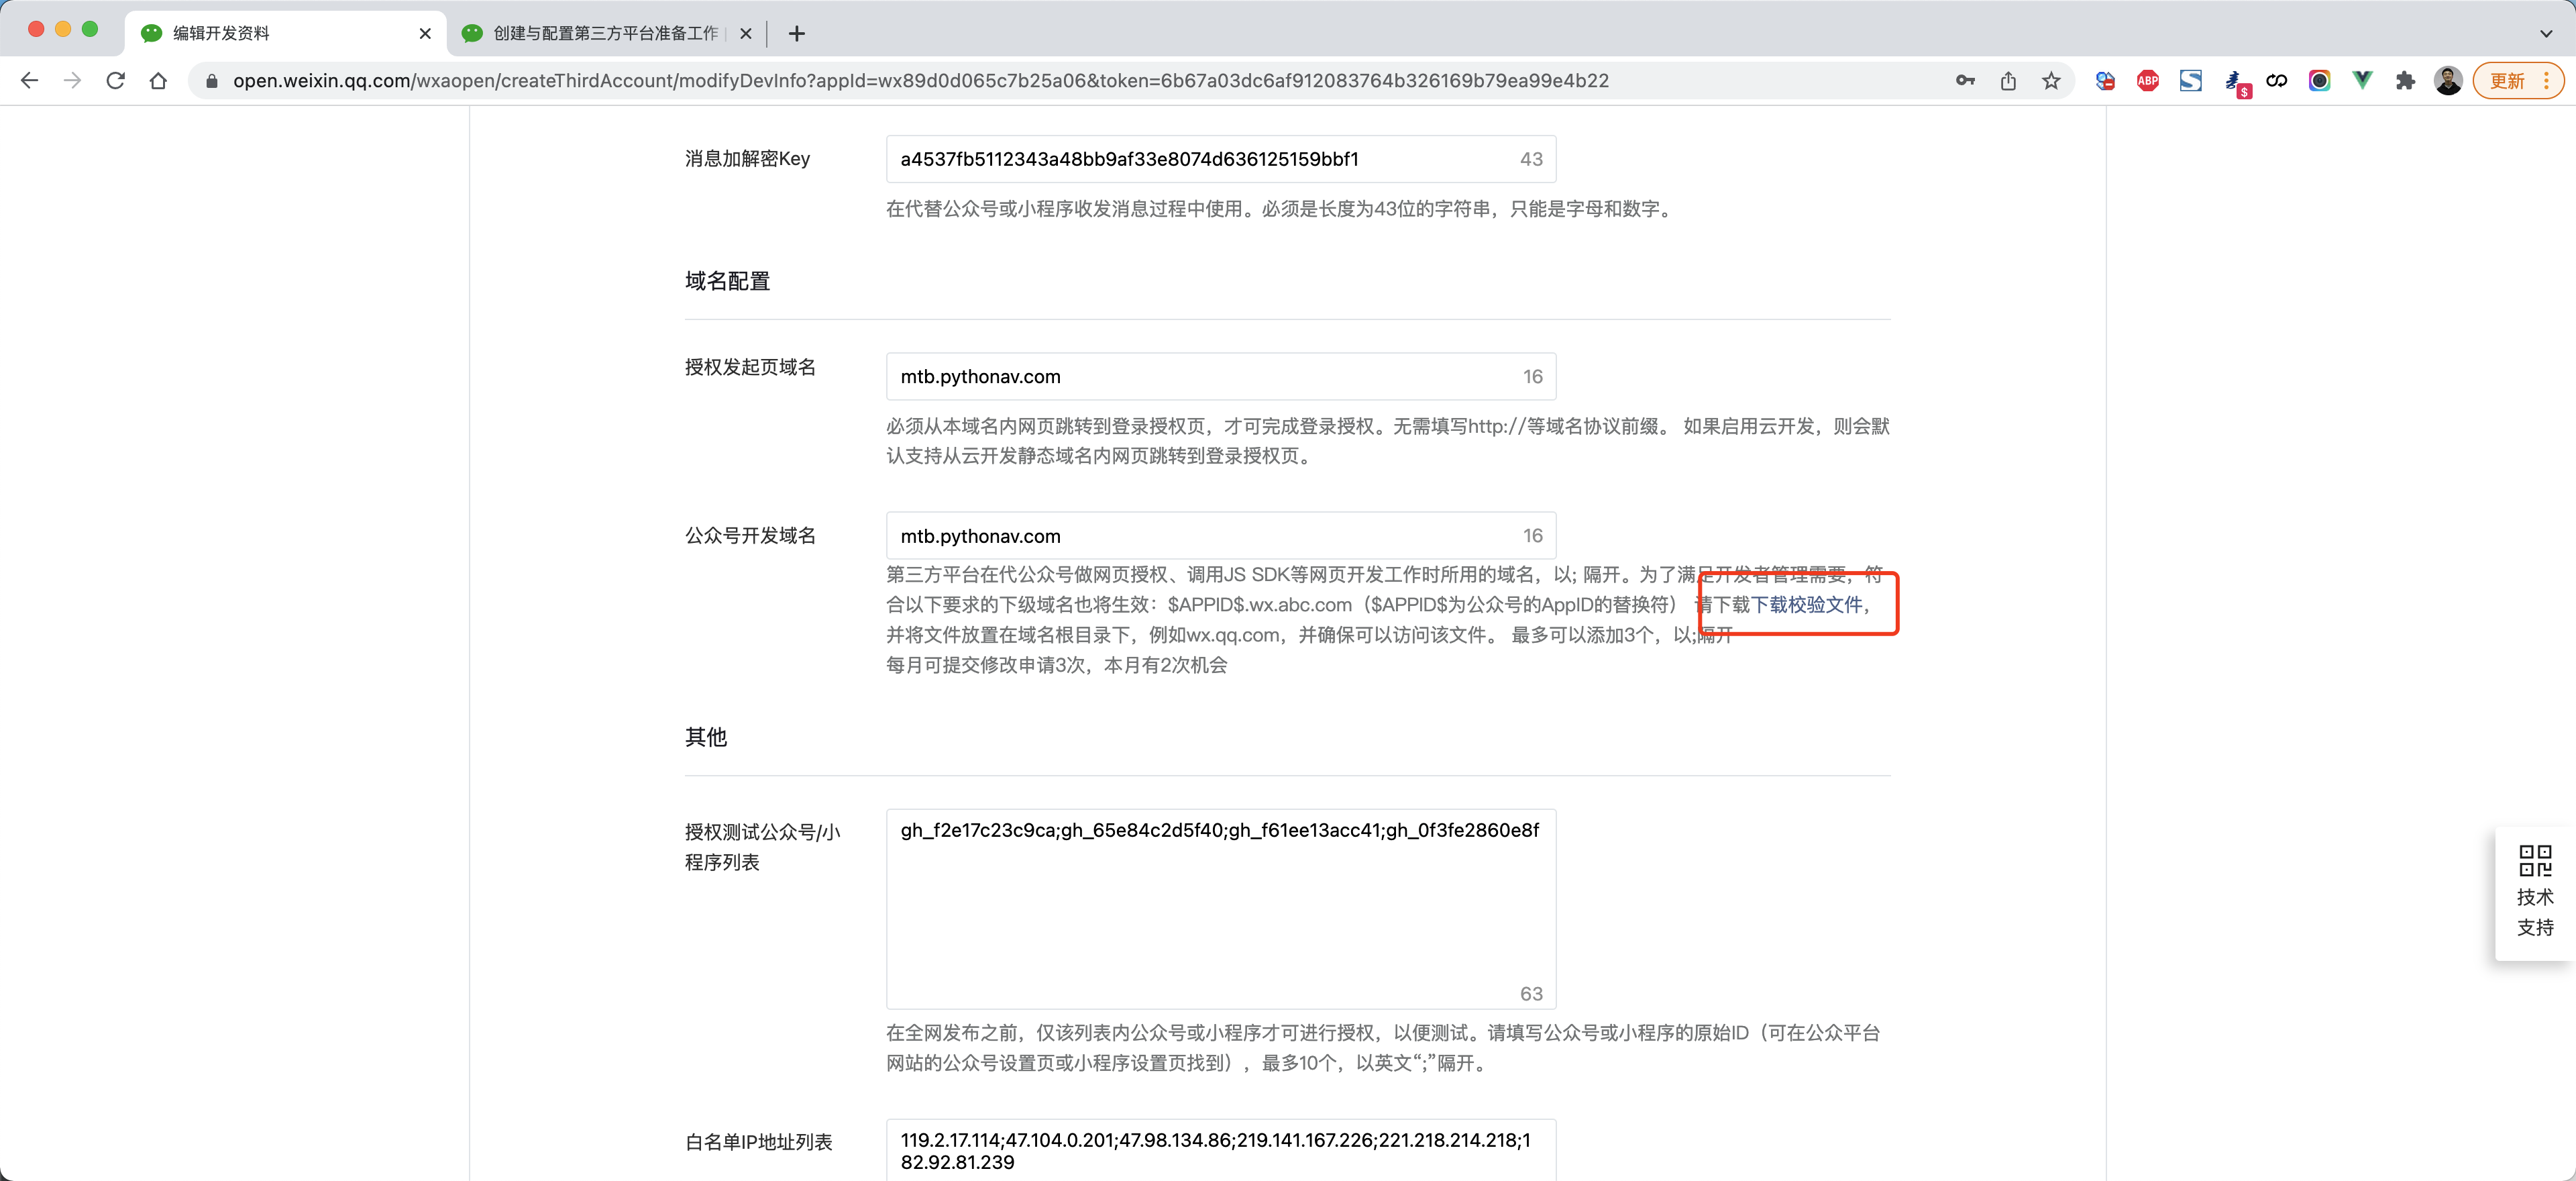Screen dimensions: 2576x1181
Task: Open Chrome three-dot menu beside 更新
Action: [2546, 81]
